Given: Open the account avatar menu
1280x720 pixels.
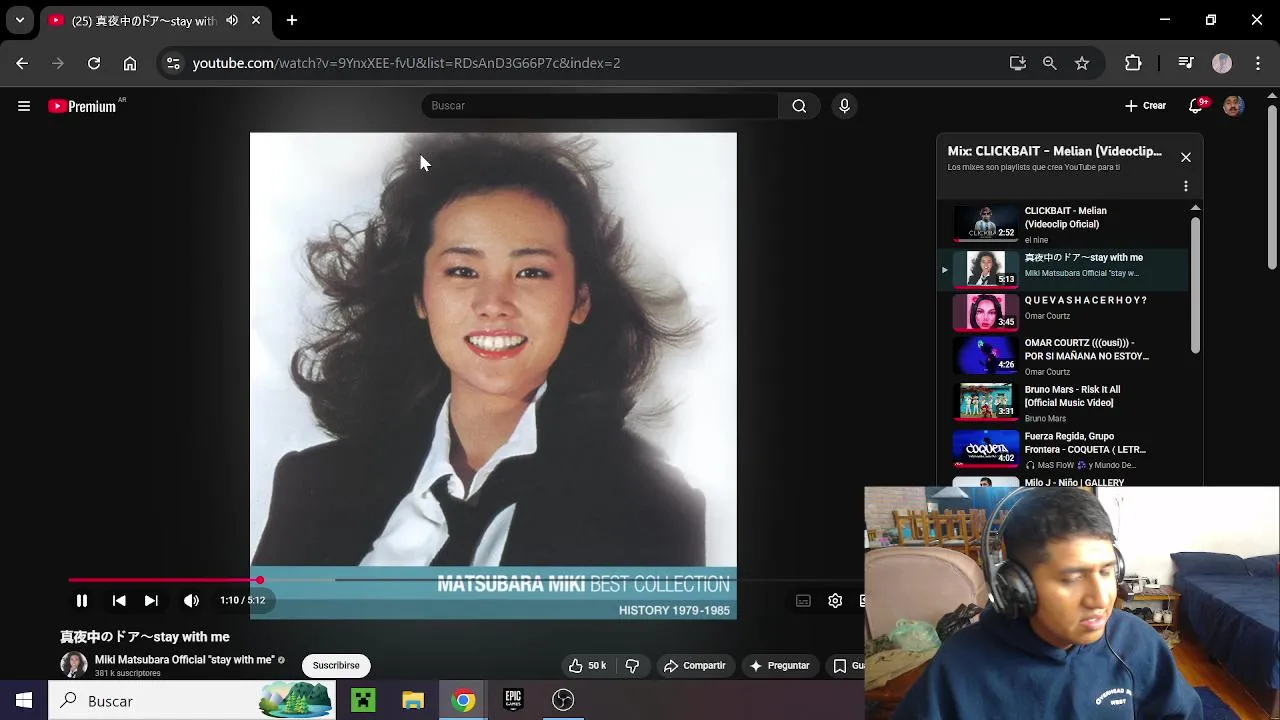Looking at the screenshot, I should (x=1234, y=106).
